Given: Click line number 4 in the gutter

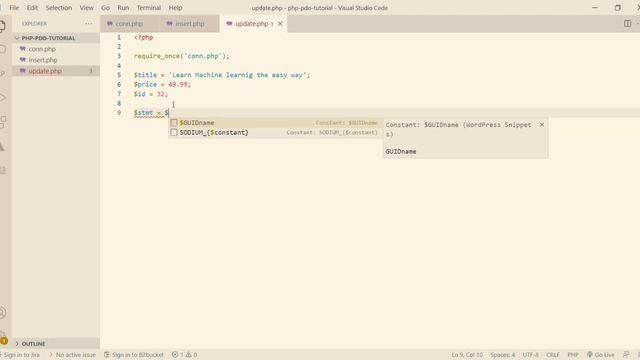Looking at the screenshot, I should click(119, 65).
